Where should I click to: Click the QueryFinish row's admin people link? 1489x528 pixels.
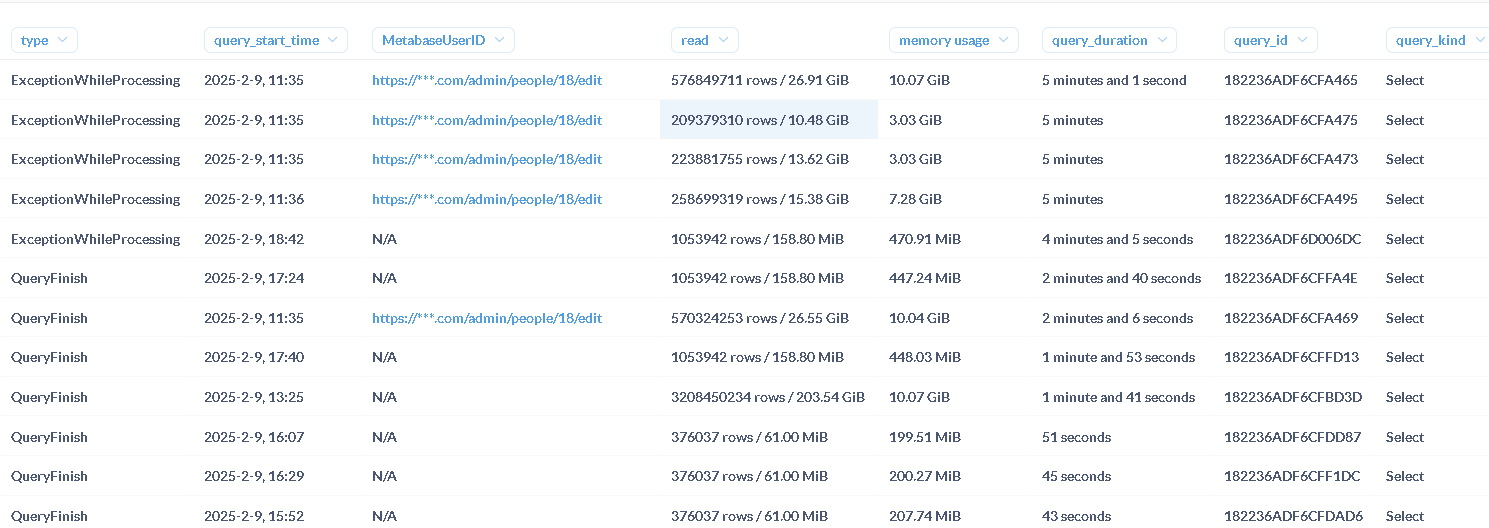click(487, 318)
